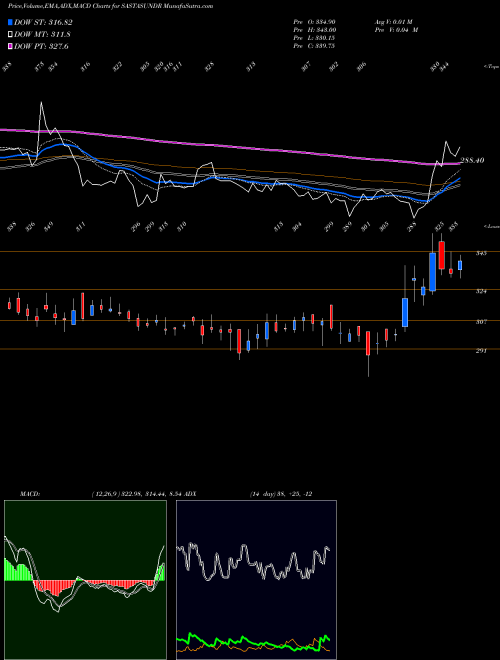Image resolution: width=500 pixels, height=660 pixels.
Task: Click the 324 price level label
Action: click(x=481, y=291)
